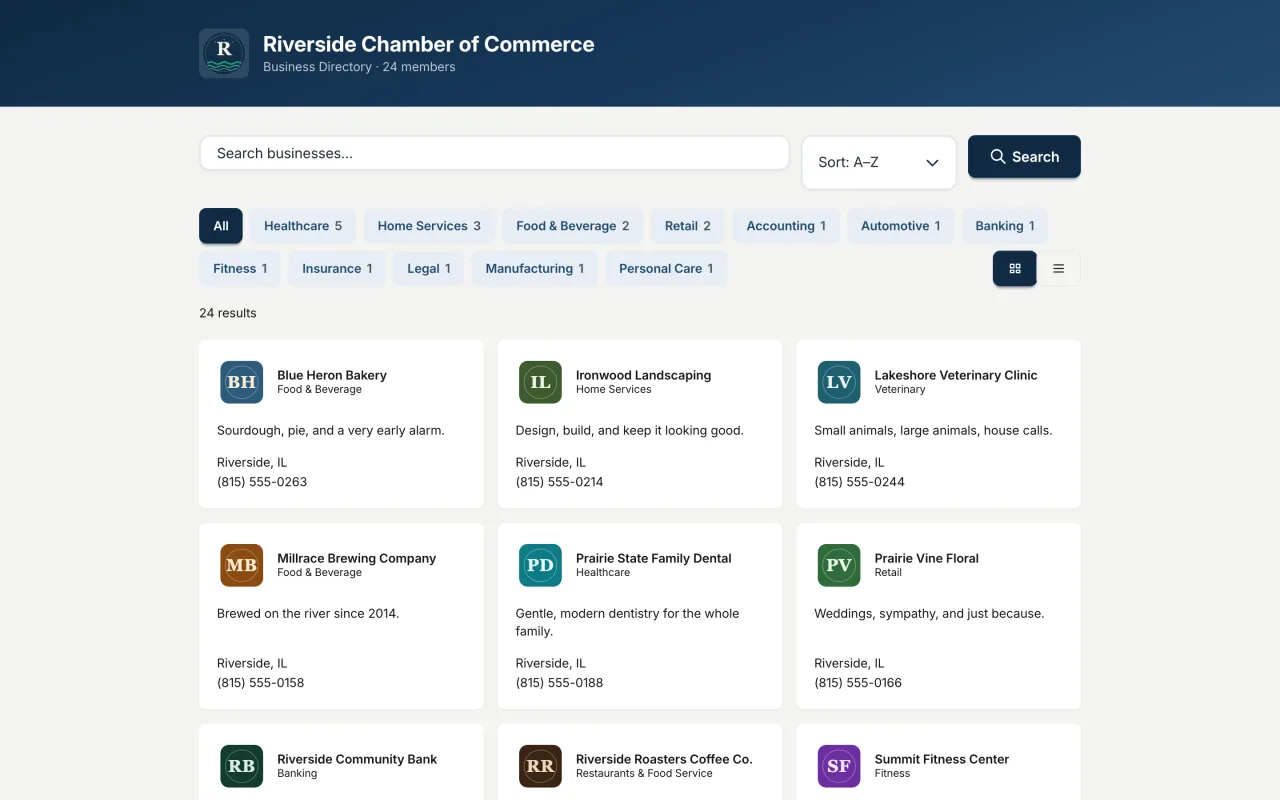Filter by Personal Care category
1280x800 pixels.
[666, 269]
